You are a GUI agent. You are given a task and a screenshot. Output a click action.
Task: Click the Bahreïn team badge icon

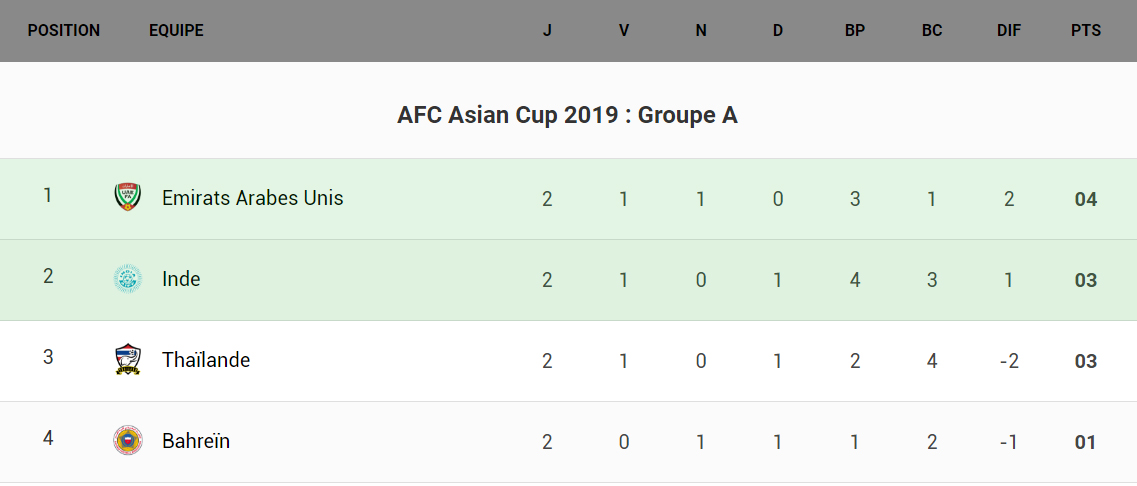click(128, 440)
